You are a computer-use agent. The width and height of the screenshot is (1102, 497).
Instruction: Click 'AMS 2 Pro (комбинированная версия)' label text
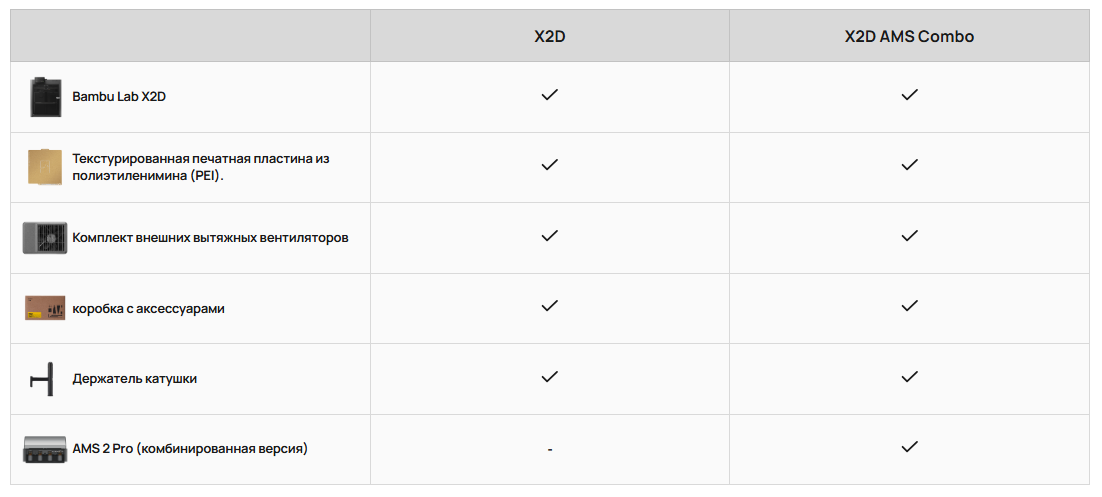[x=190, y=449]
